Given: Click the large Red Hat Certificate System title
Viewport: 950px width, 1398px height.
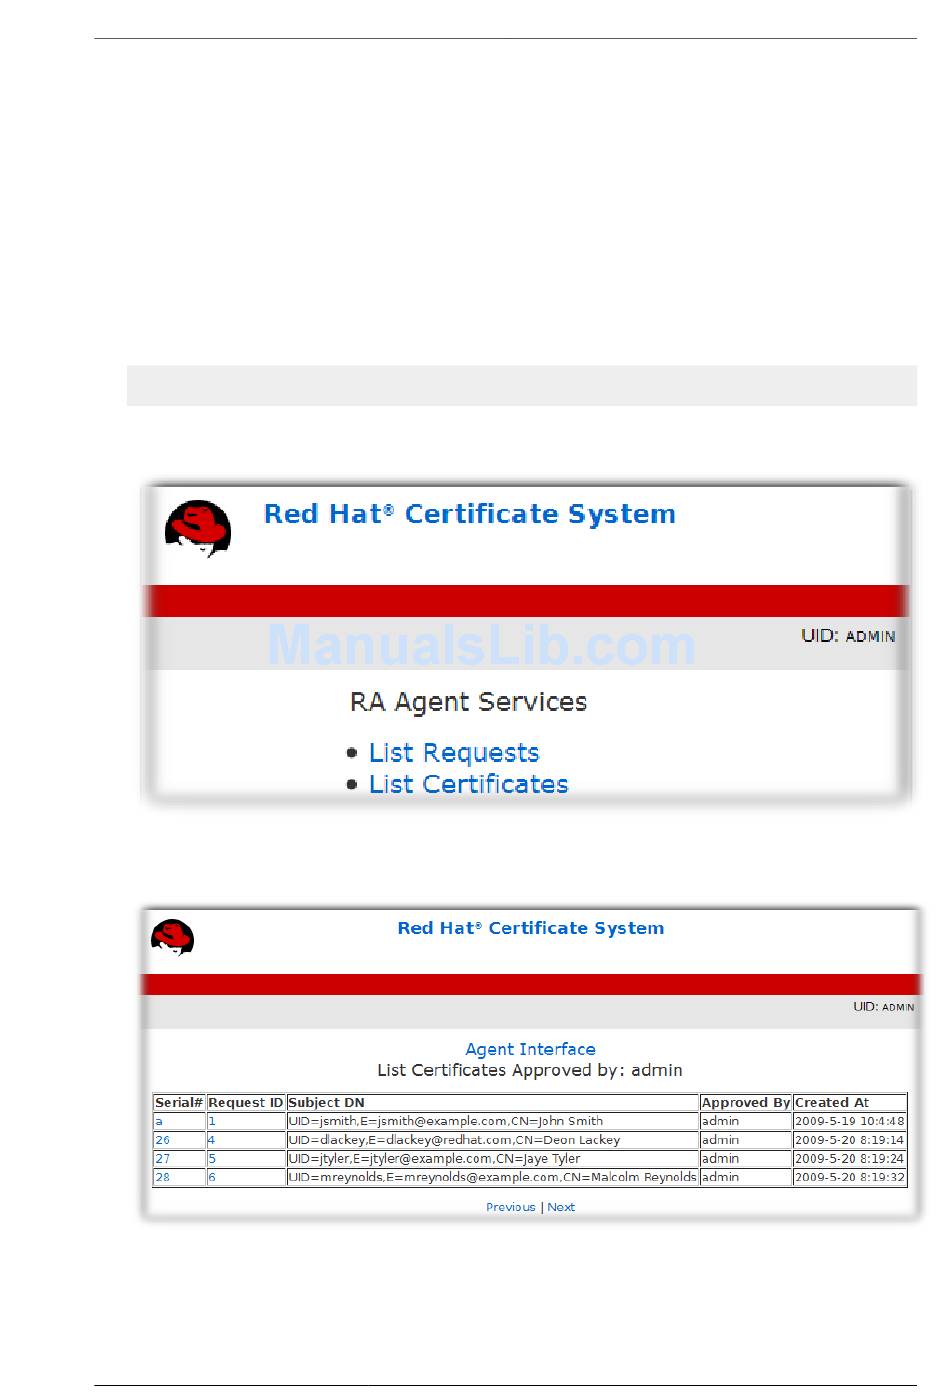Looking at the screenshot, I should pyautogui.click(x=469, y=514).
